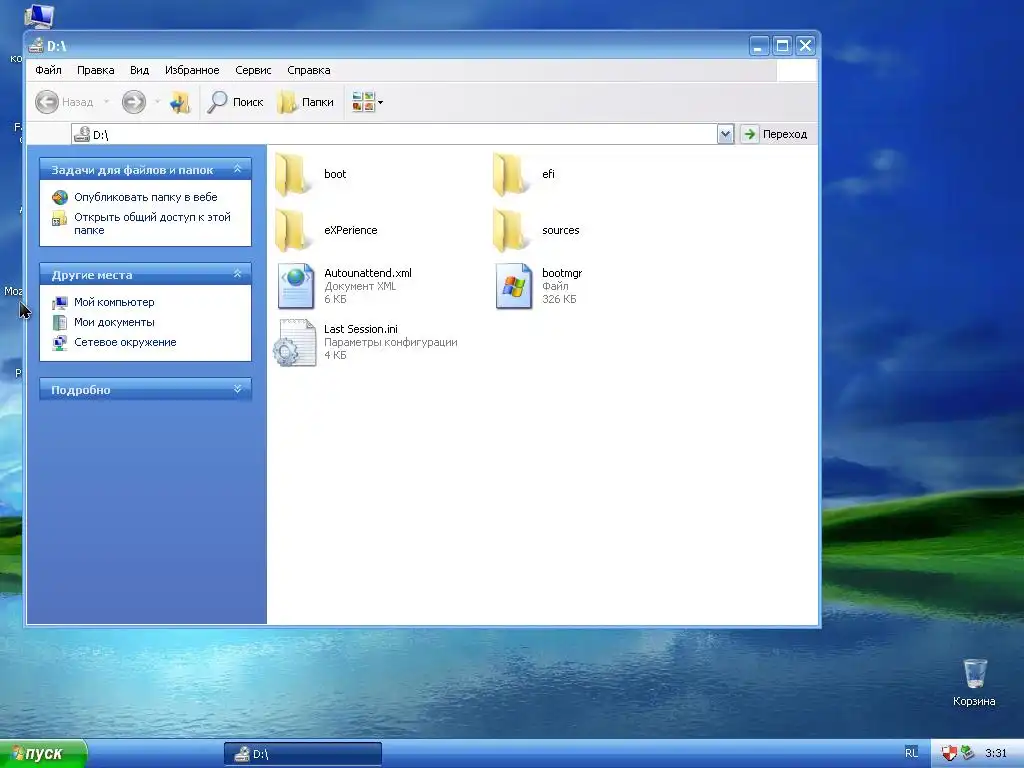Click the computer desktop icon at top-left
The image size is (1024, 768).
point(39,16)
